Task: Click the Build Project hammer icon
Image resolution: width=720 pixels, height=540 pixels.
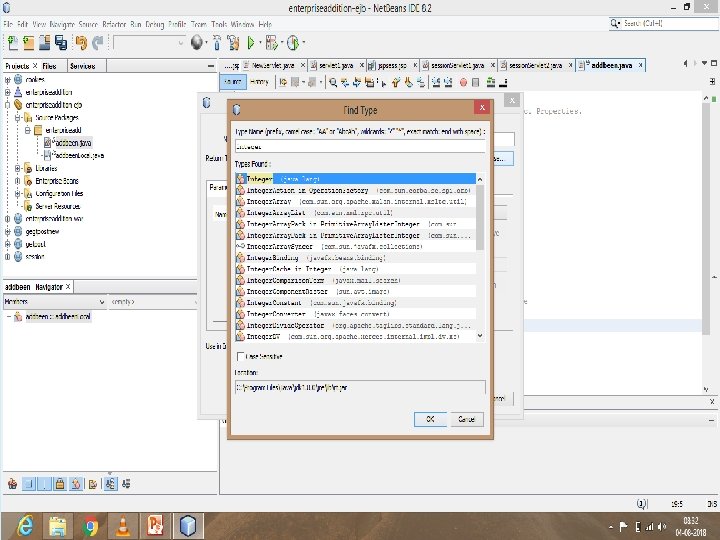Action: [x=217, y=43]
